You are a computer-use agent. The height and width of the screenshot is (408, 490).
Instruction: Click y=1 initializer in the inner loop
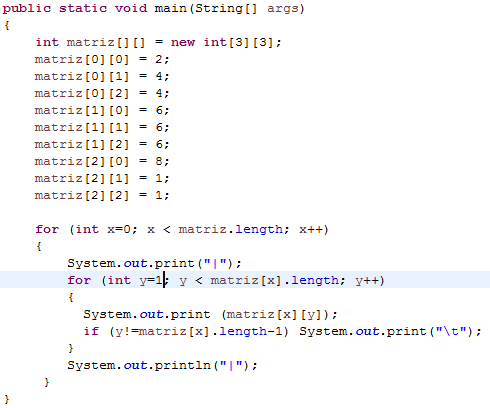point(151,280)
